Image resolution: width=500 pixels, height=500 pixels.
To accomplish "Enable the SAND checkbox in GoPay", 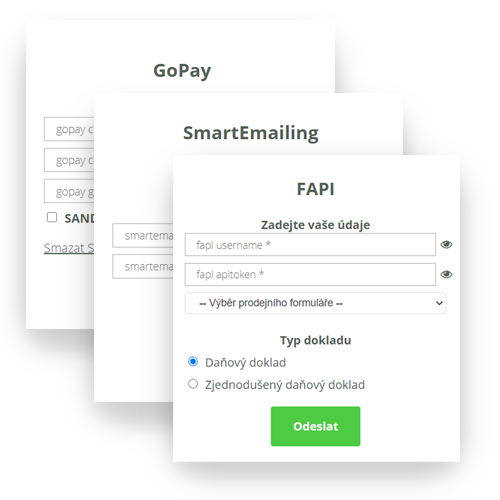I will [x=52, y=217].
